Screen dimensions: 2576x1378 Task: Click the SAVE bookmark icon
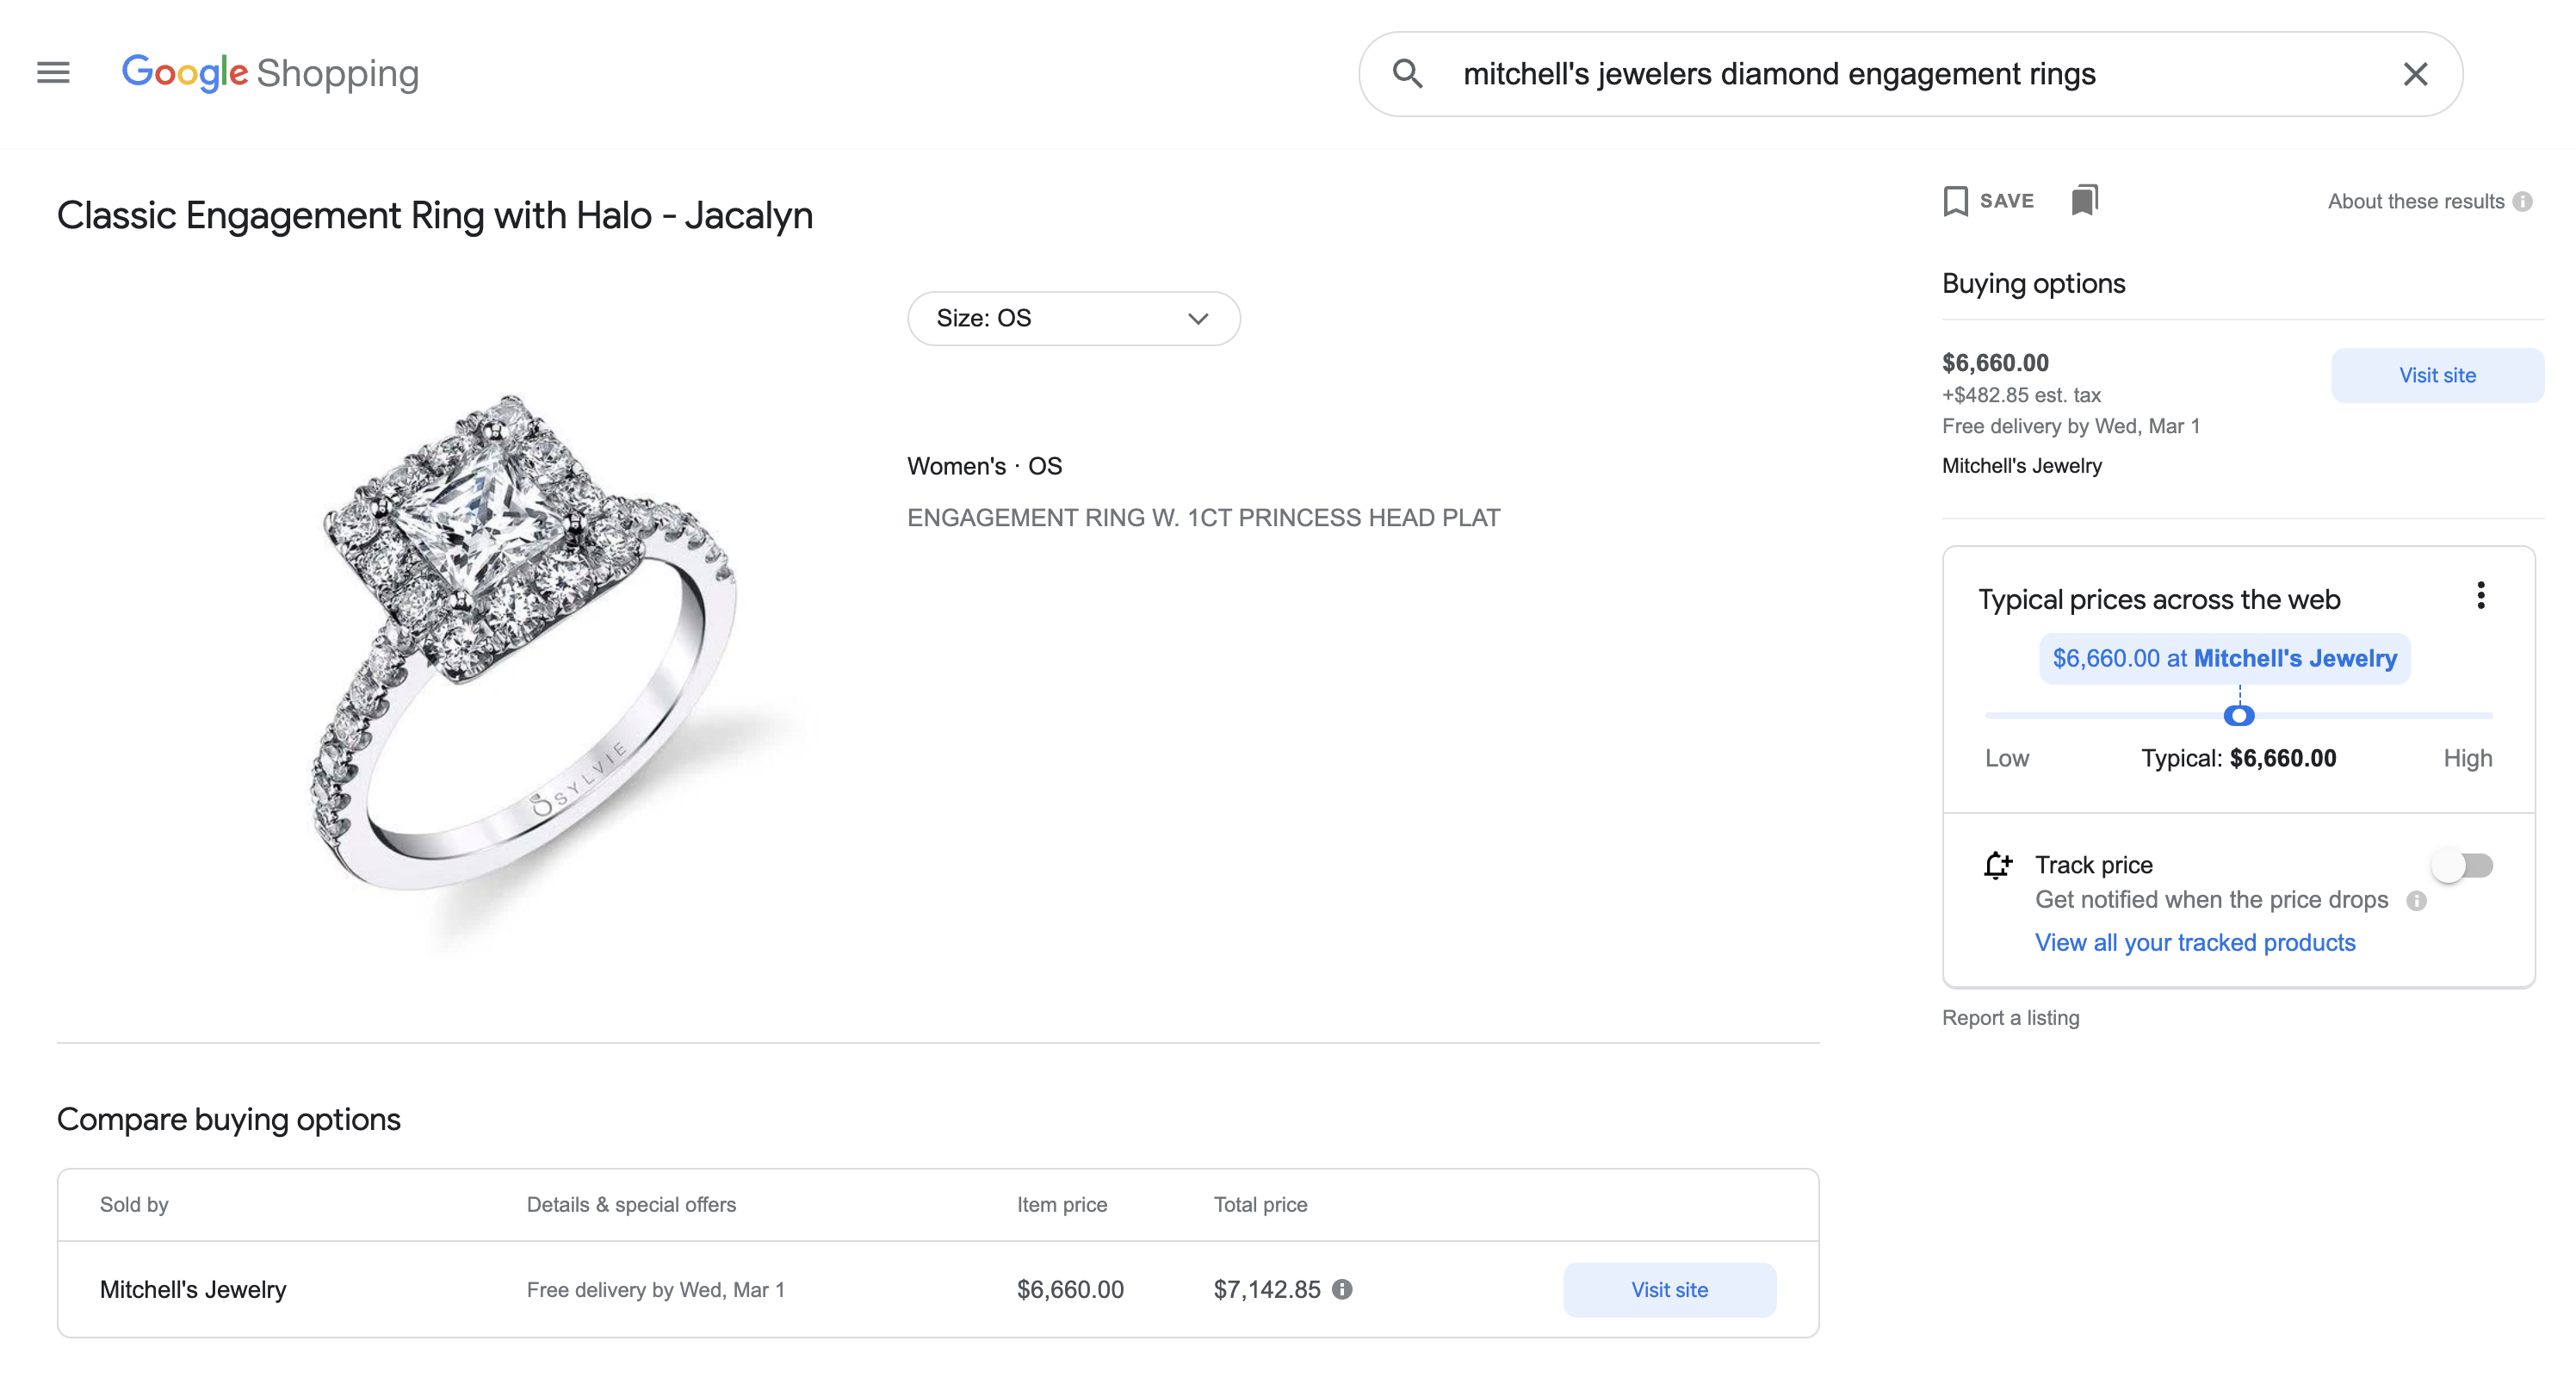coord(1956,201)
